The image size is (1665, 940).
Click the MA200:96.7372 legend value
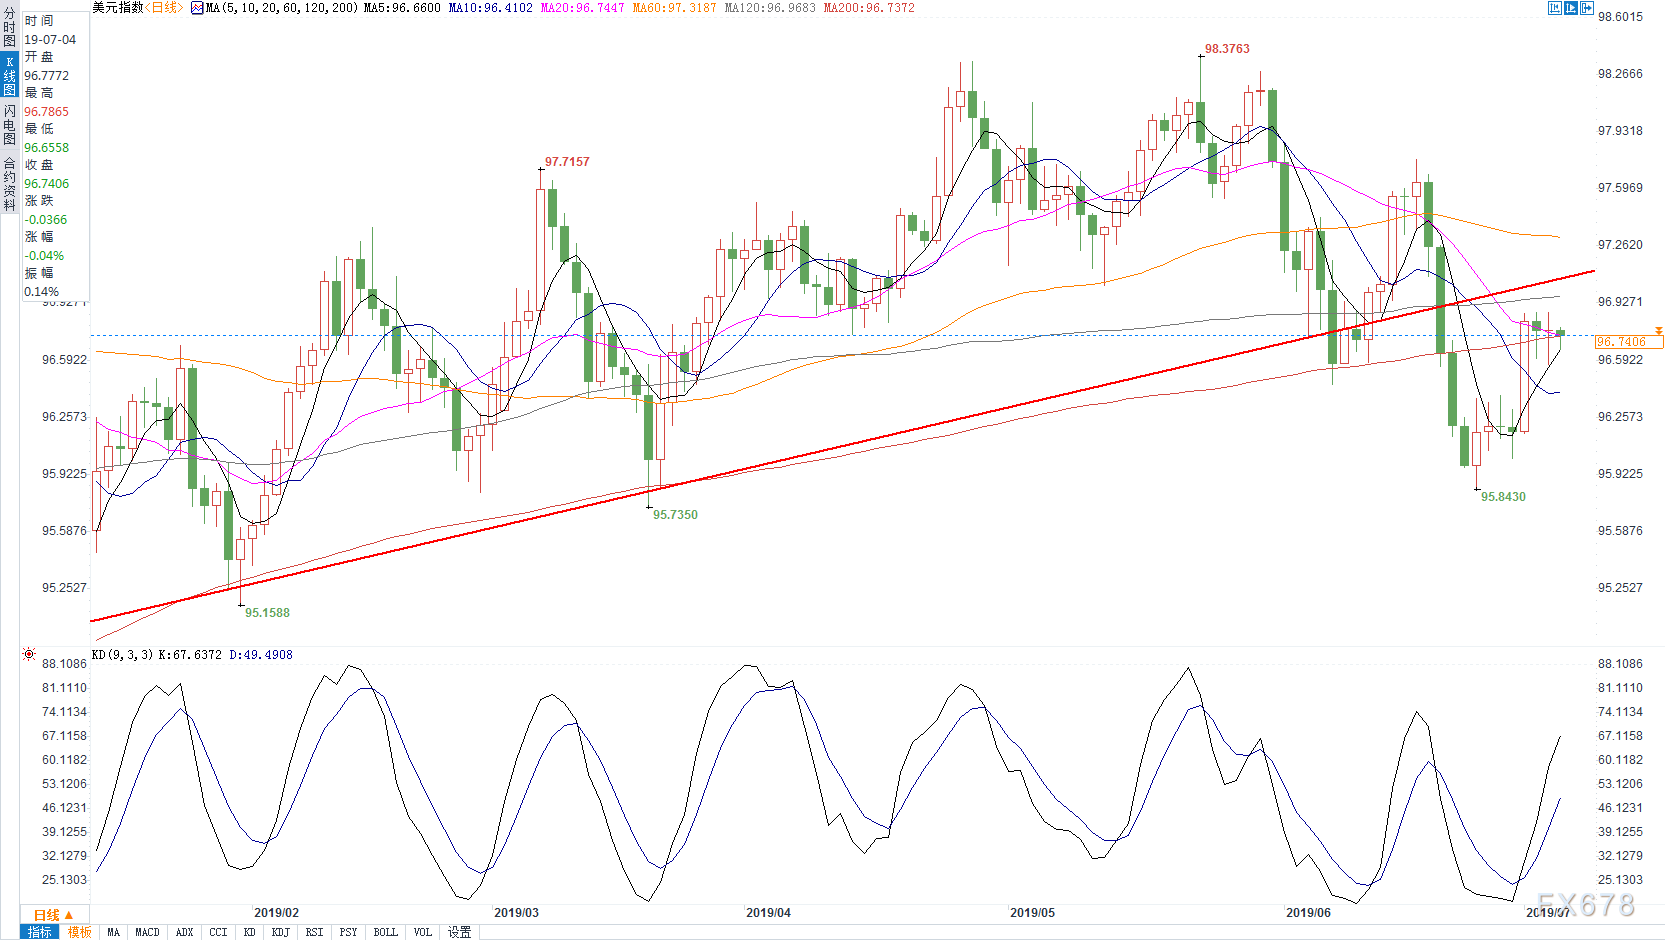point(869,8)
